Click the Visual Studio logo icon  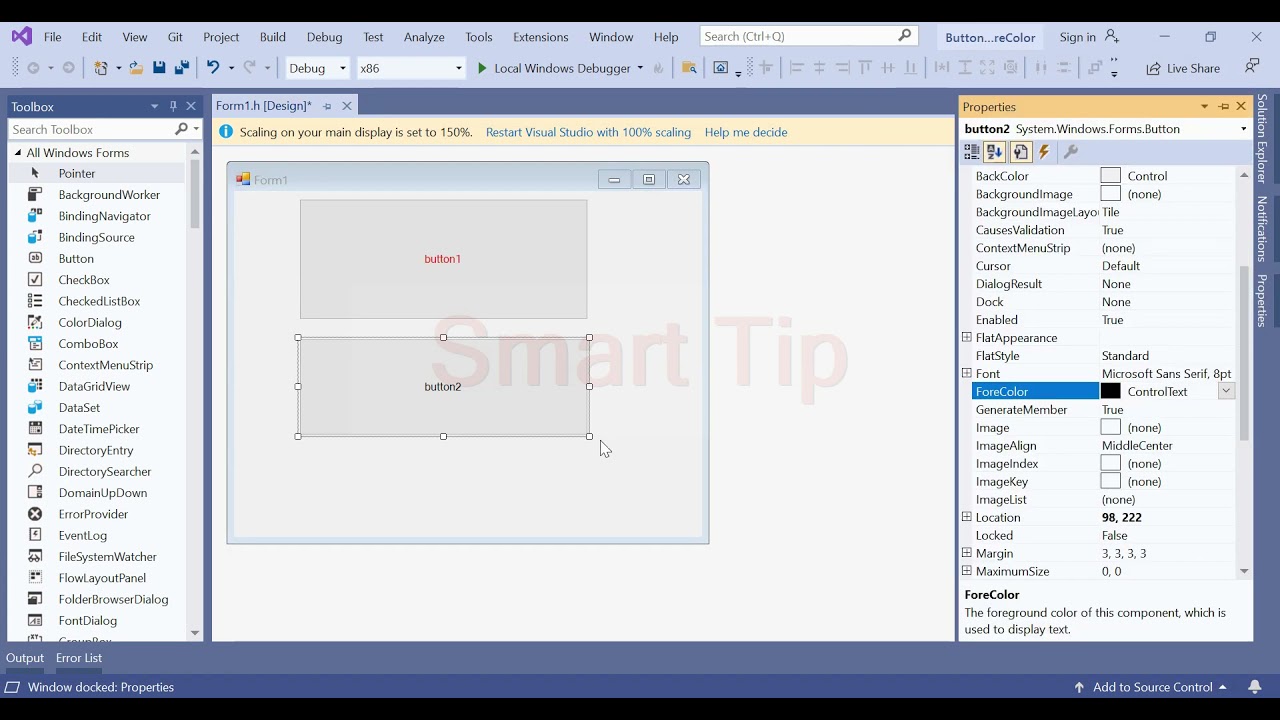tap(21, 36)
